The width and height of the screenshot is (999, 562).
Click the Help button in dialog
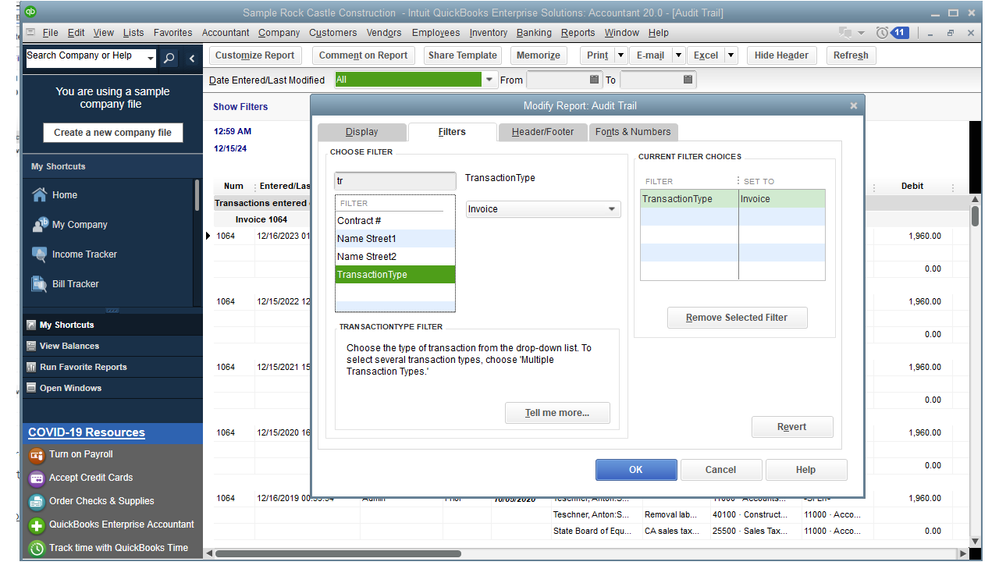(x=806, y=470)
